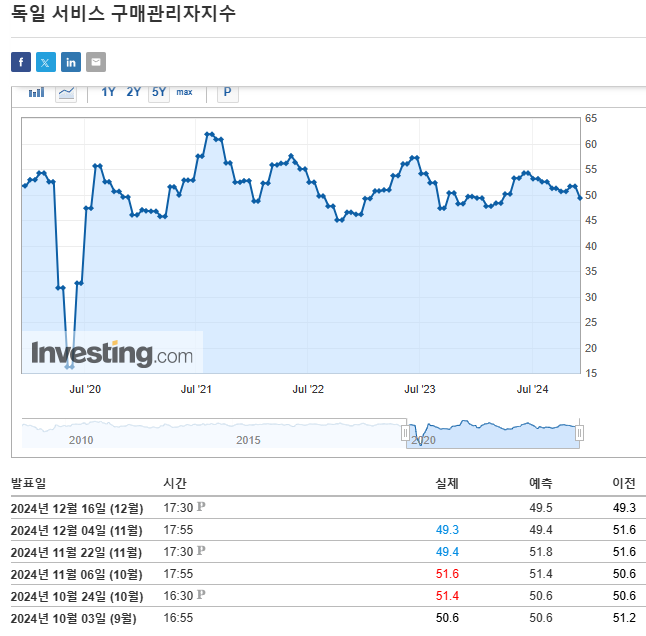Click the preliminary P icon beside December 16
This screenshot has width=646, height=636.
(201, 507)
